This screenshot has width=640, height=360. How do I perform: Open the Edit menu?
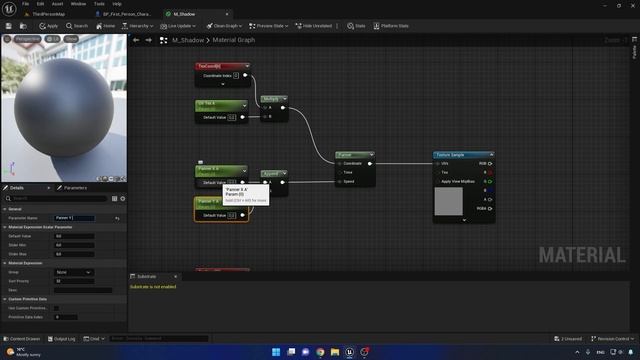(x=40, y=4)
